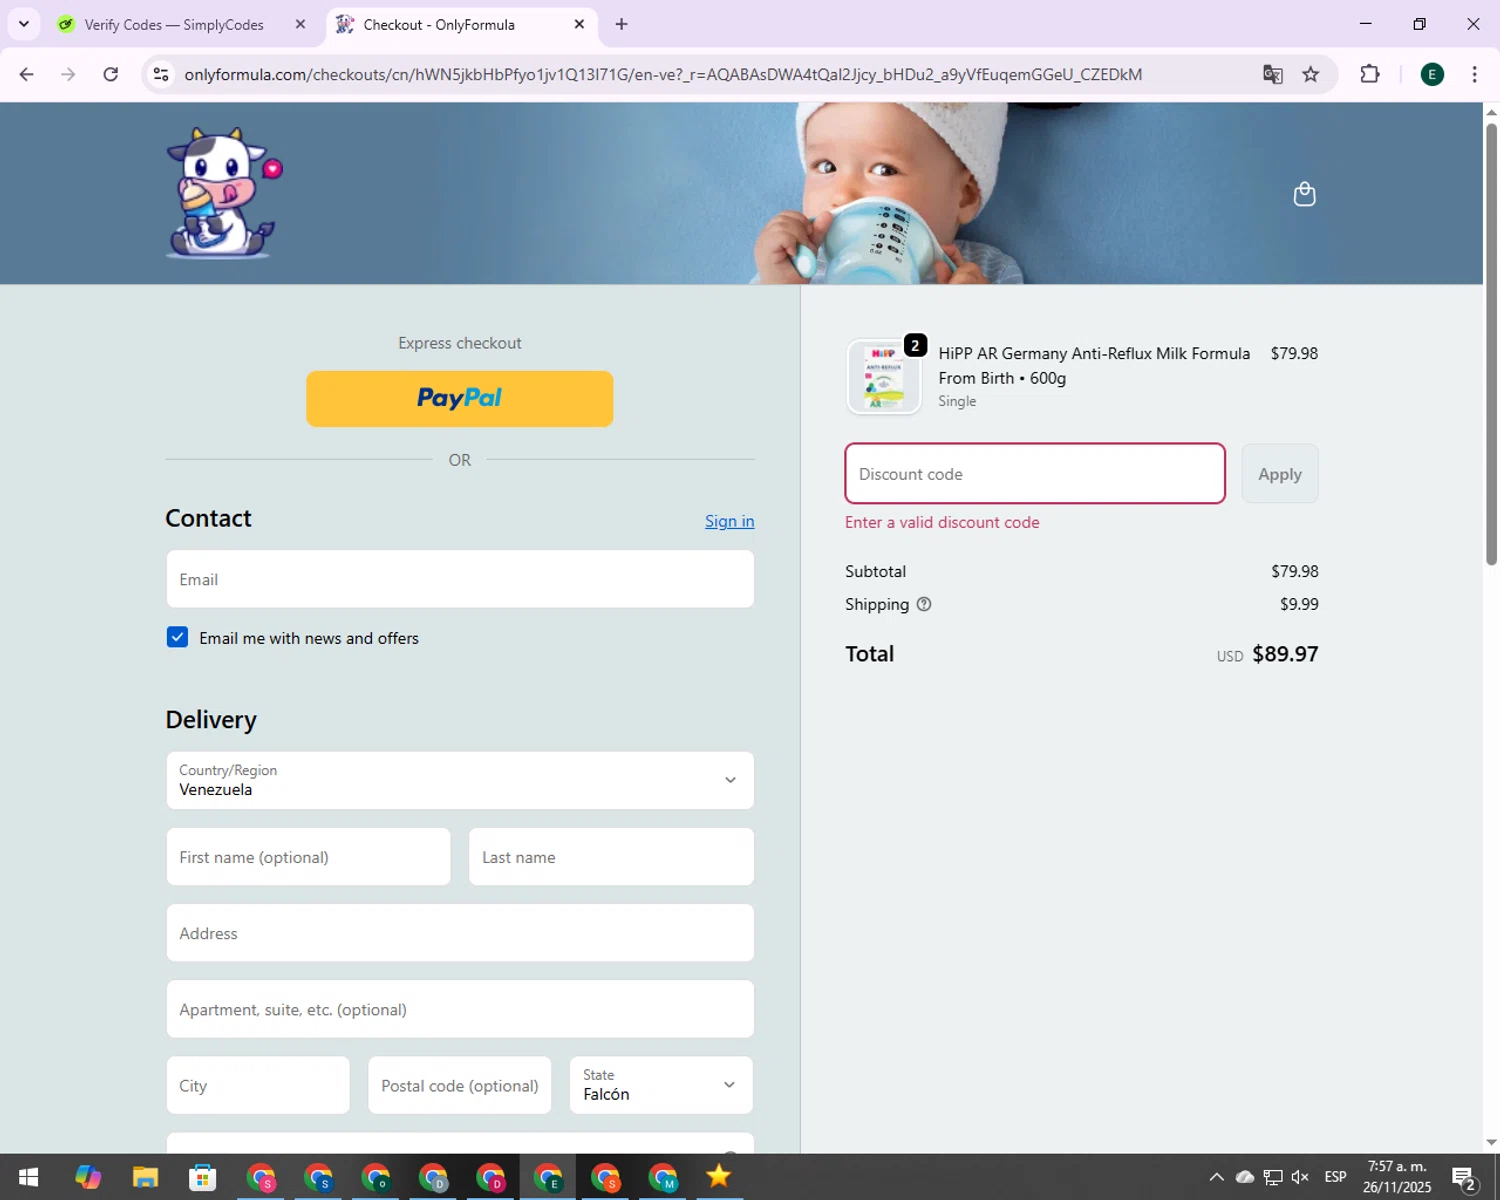Open the notifications center icon
1500x1200 pixels.
pos(1464,1179)
